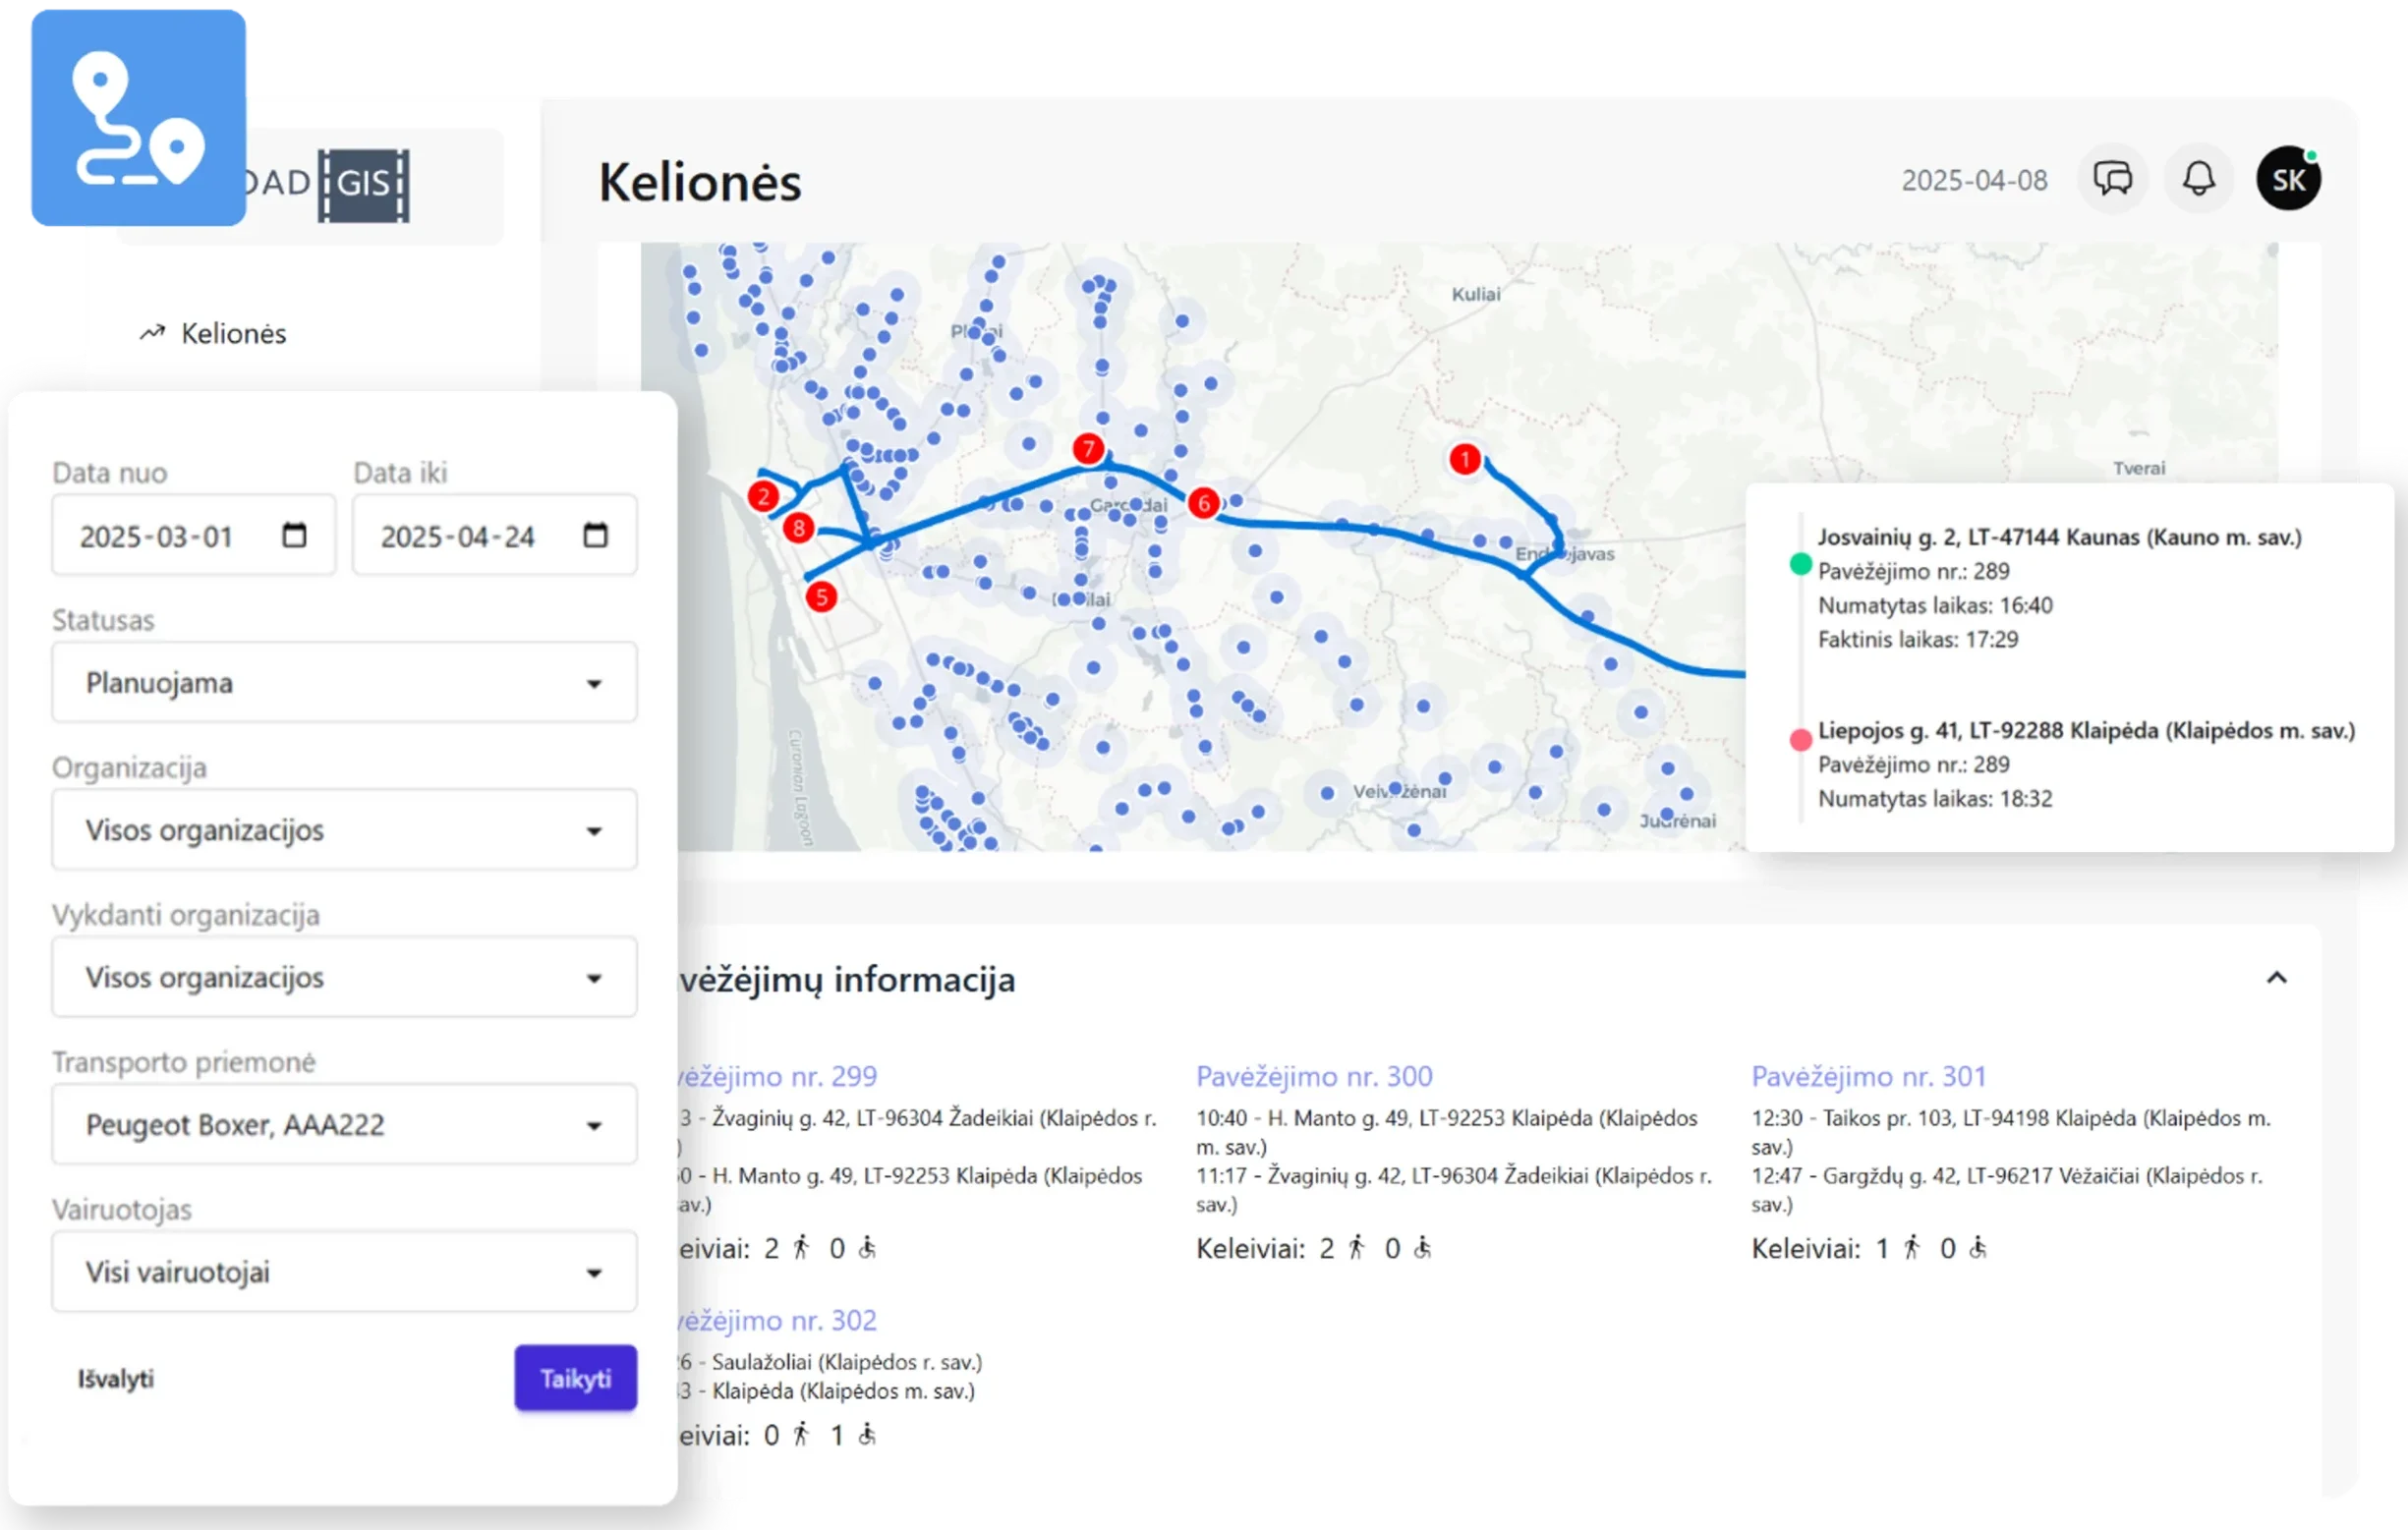Open Pavėžėjimo nr. 300 link
Viewport: 2408px width, 1530px height.
pyautogui.click(x=1314, y=1076)
